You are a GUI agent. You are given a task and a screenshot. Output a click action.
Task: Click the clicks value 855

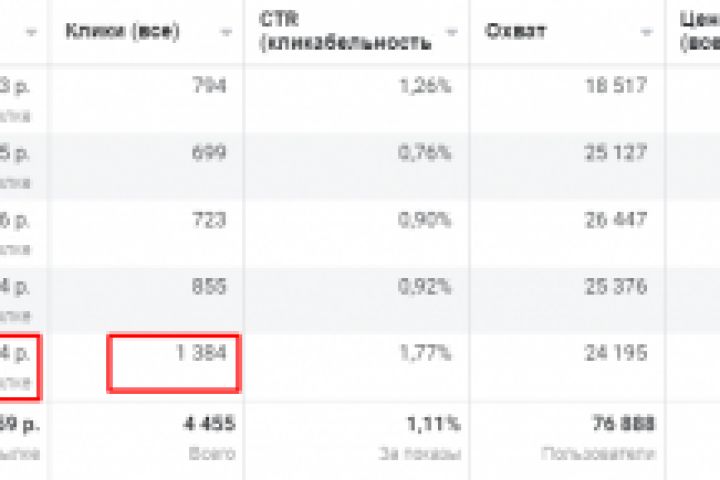click(208, 287)
